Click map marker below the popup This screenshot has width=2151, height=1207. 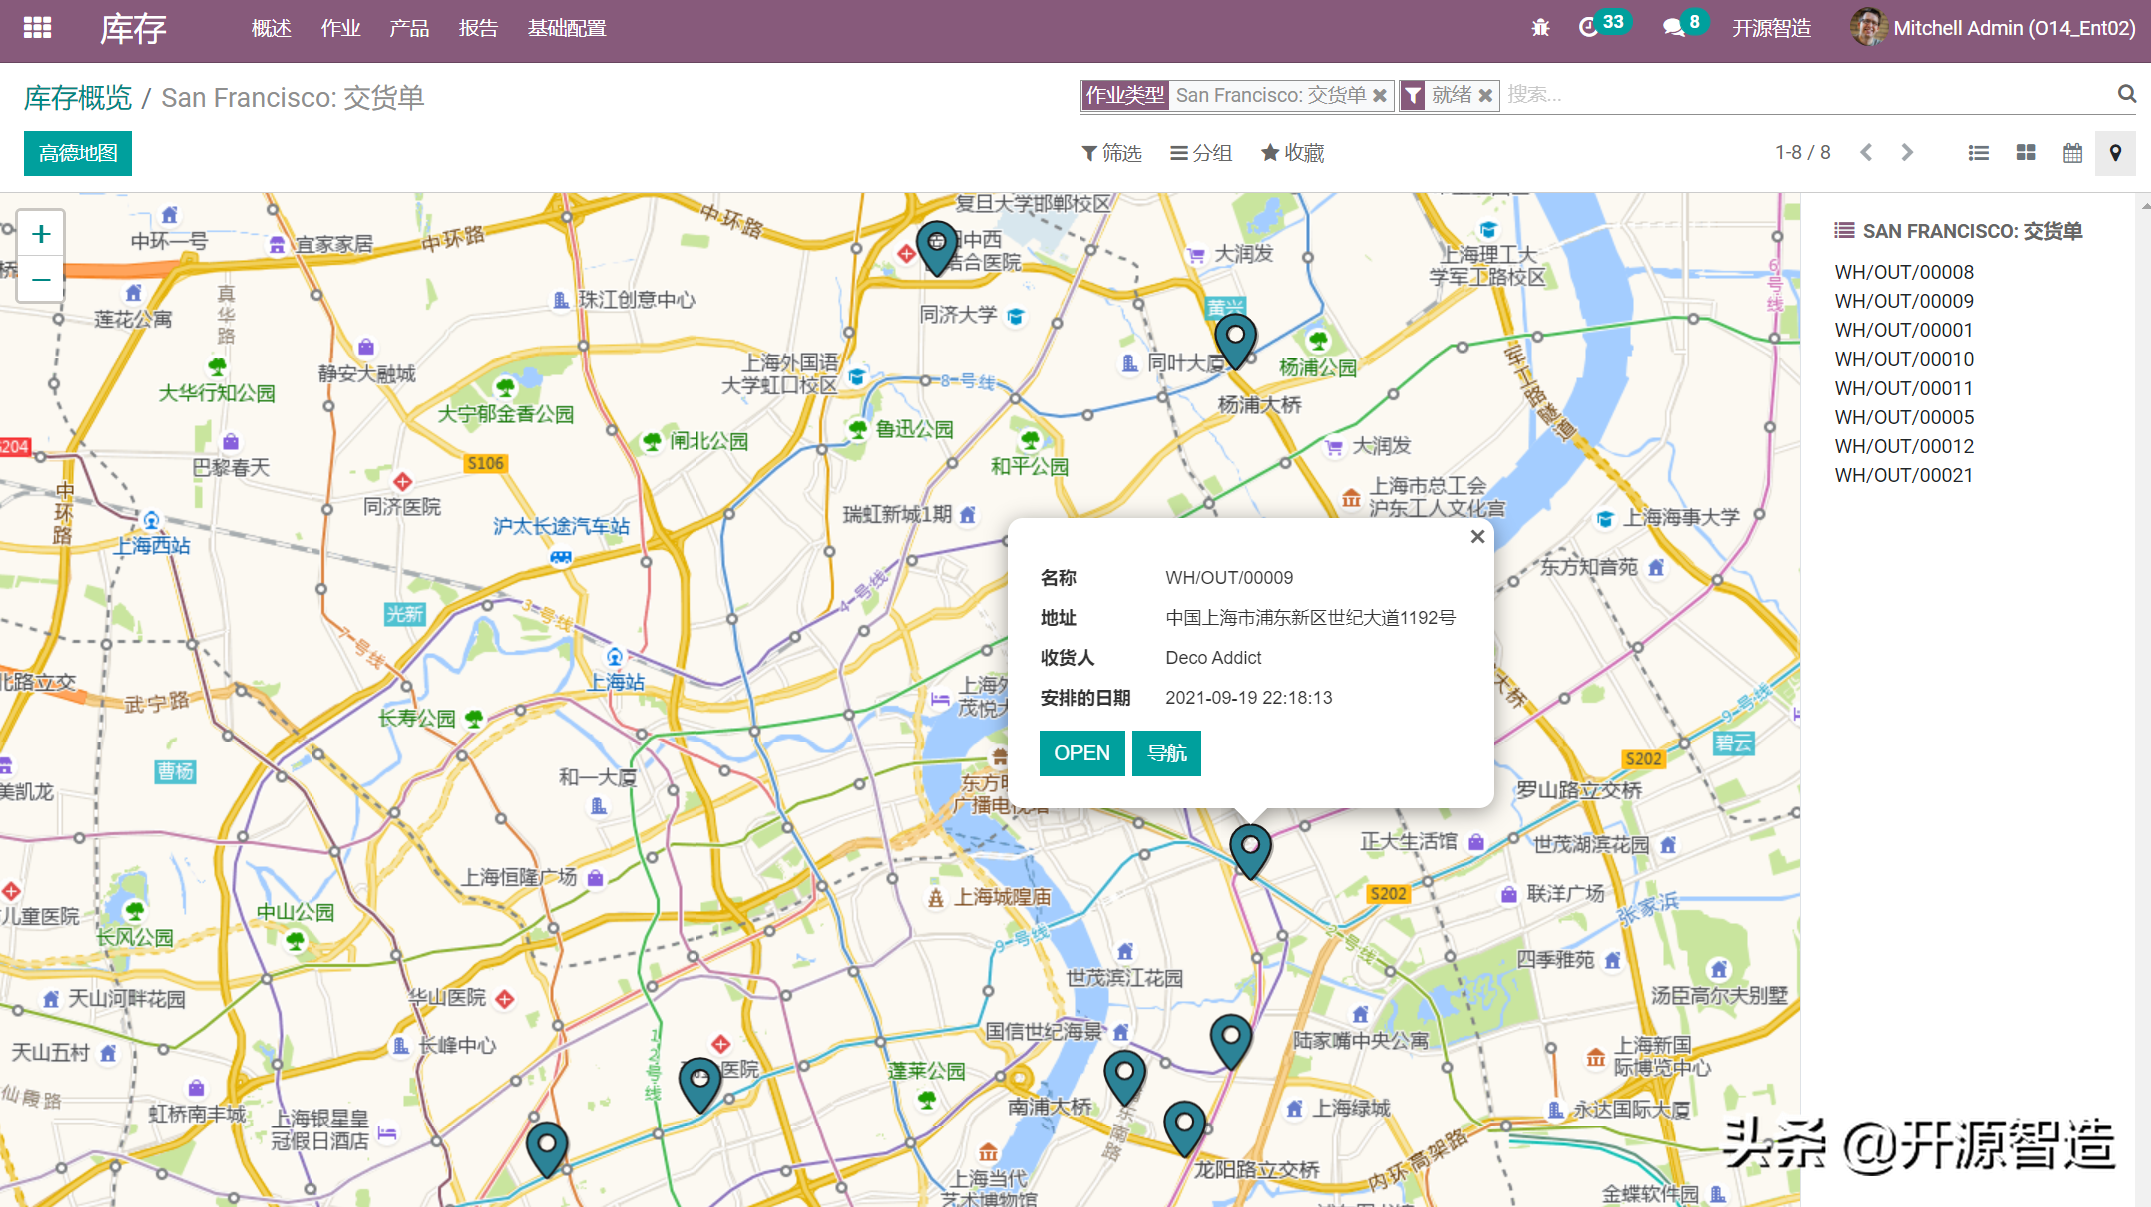pos(1250,851)
